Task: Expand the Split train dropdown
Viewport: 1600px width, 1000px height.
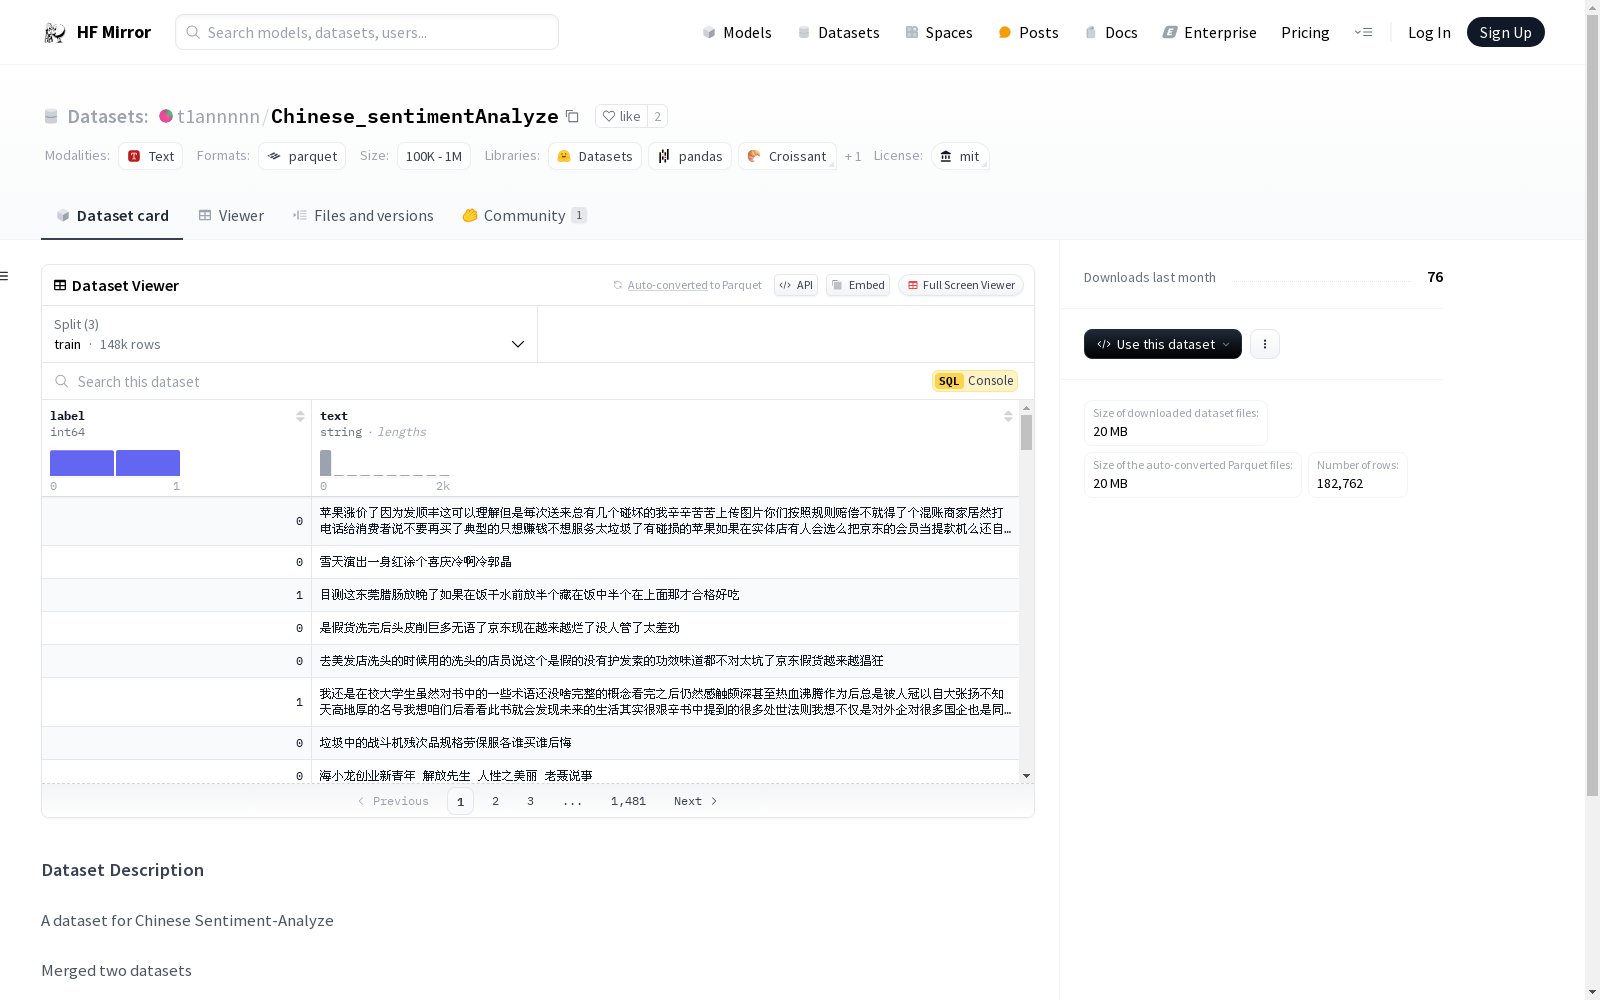Action: [290, 334]
